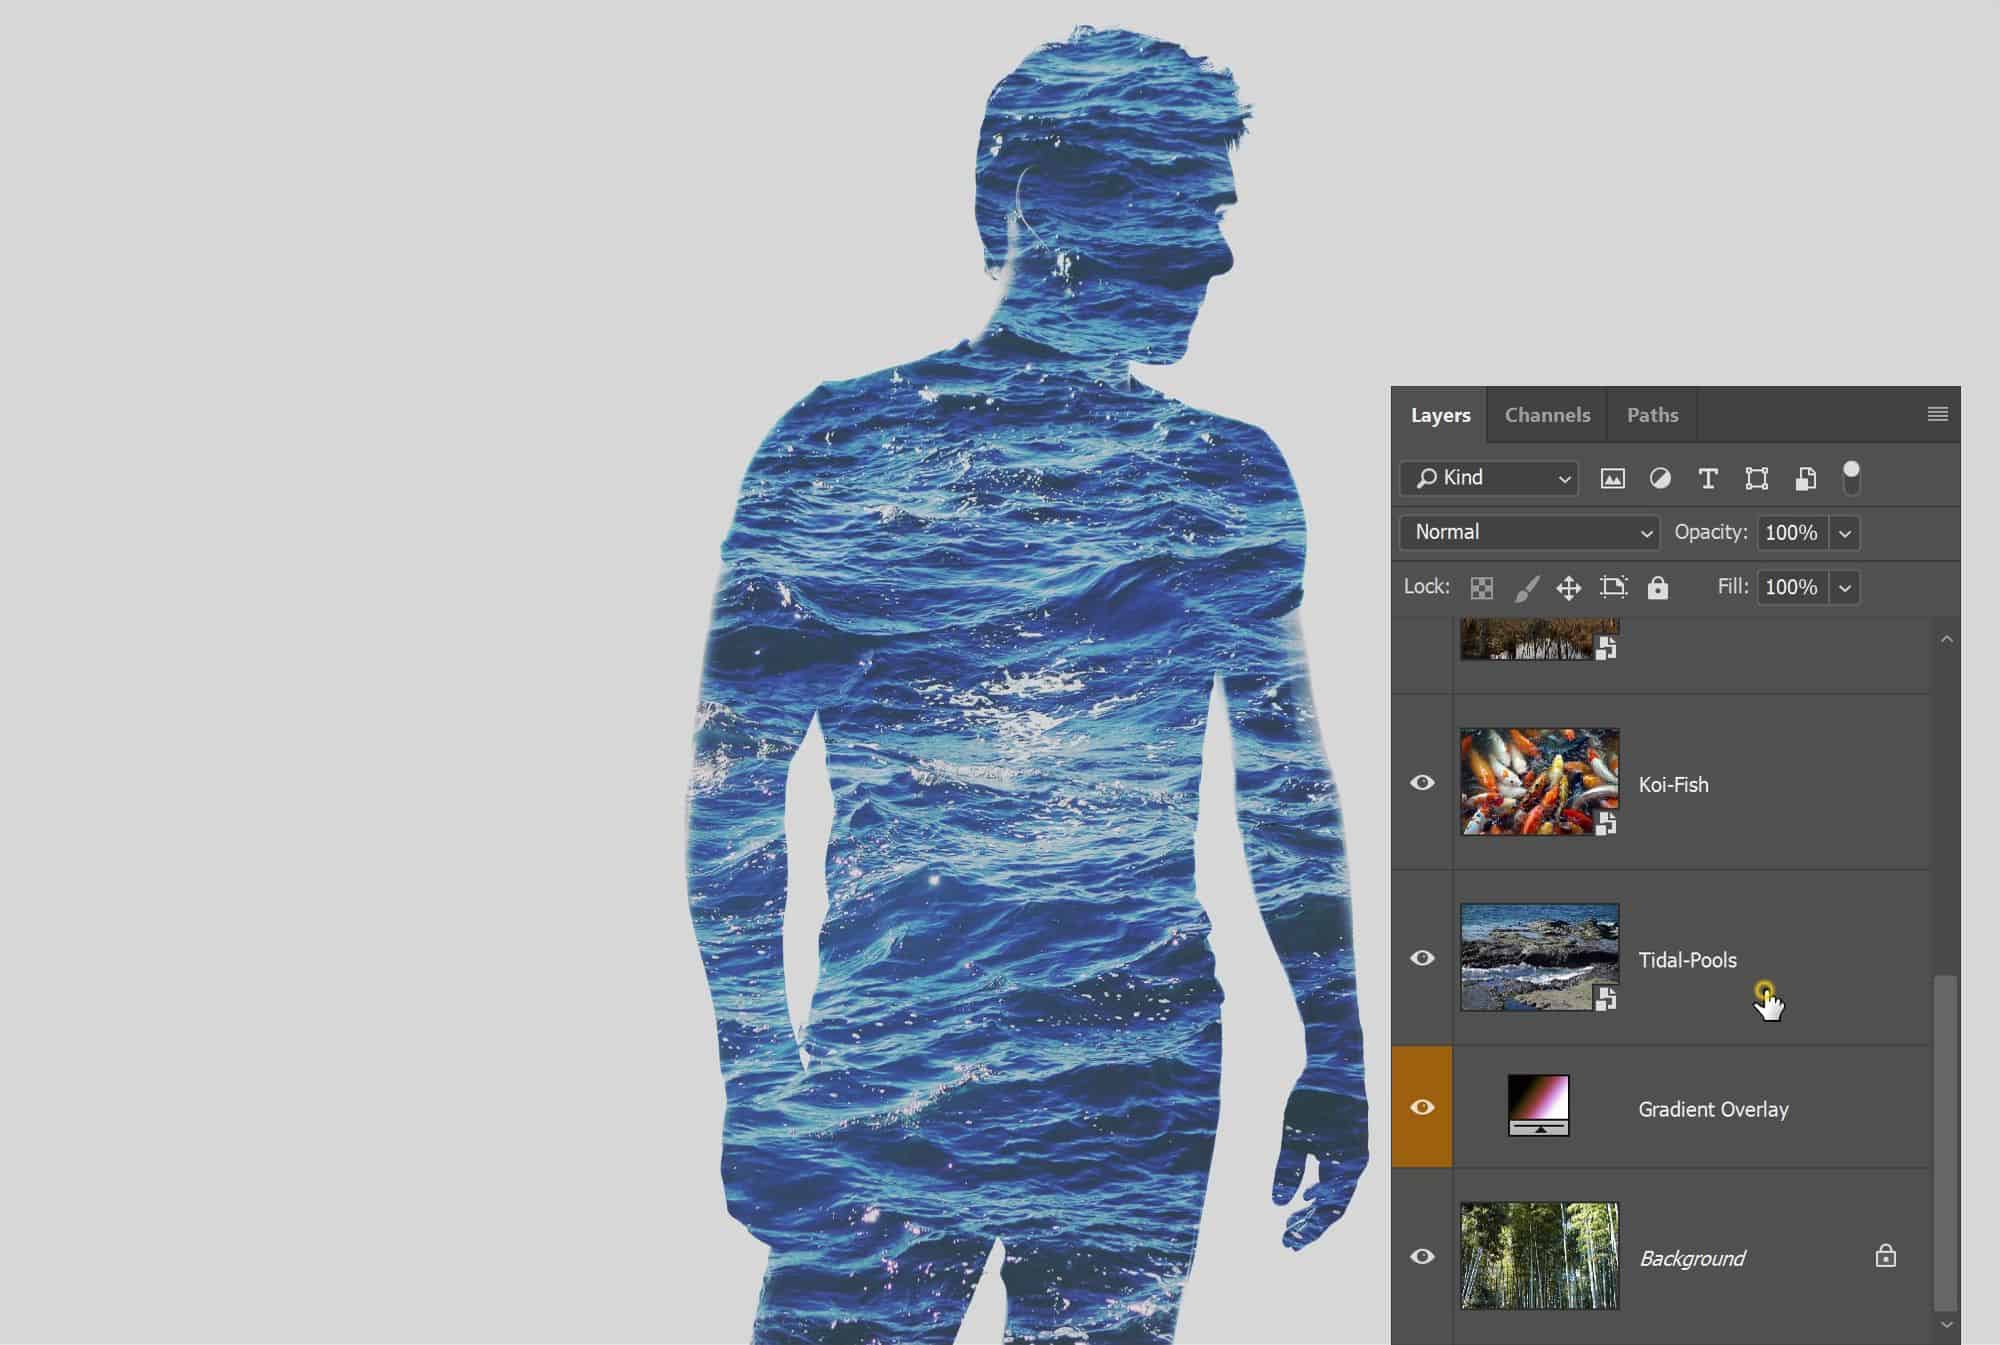Select the Tidal-Pools layer thumbnail

pos(1539,957)
